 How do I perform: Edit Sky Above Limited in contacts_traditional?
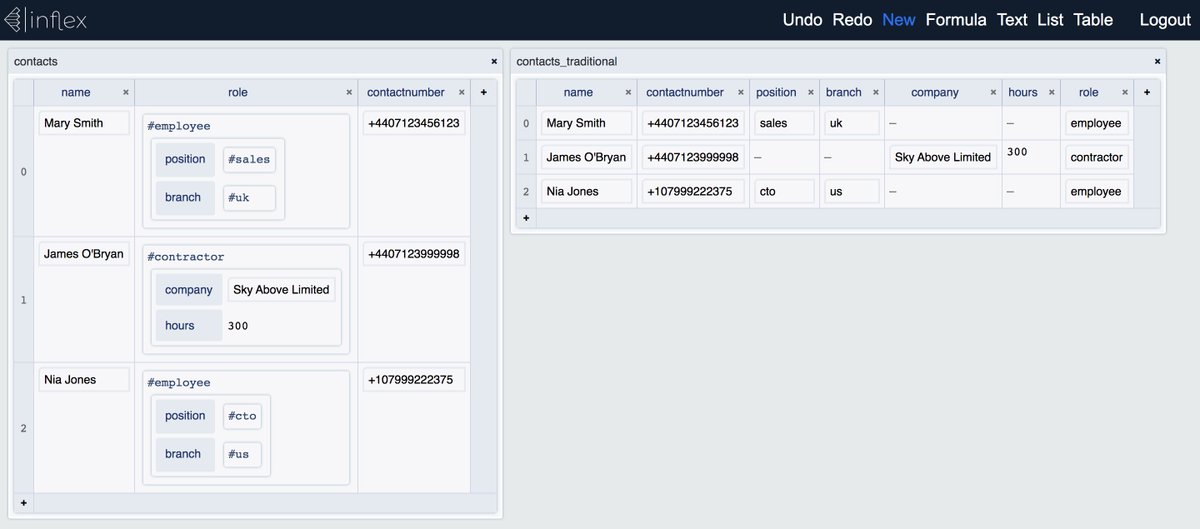pos(943,157)
